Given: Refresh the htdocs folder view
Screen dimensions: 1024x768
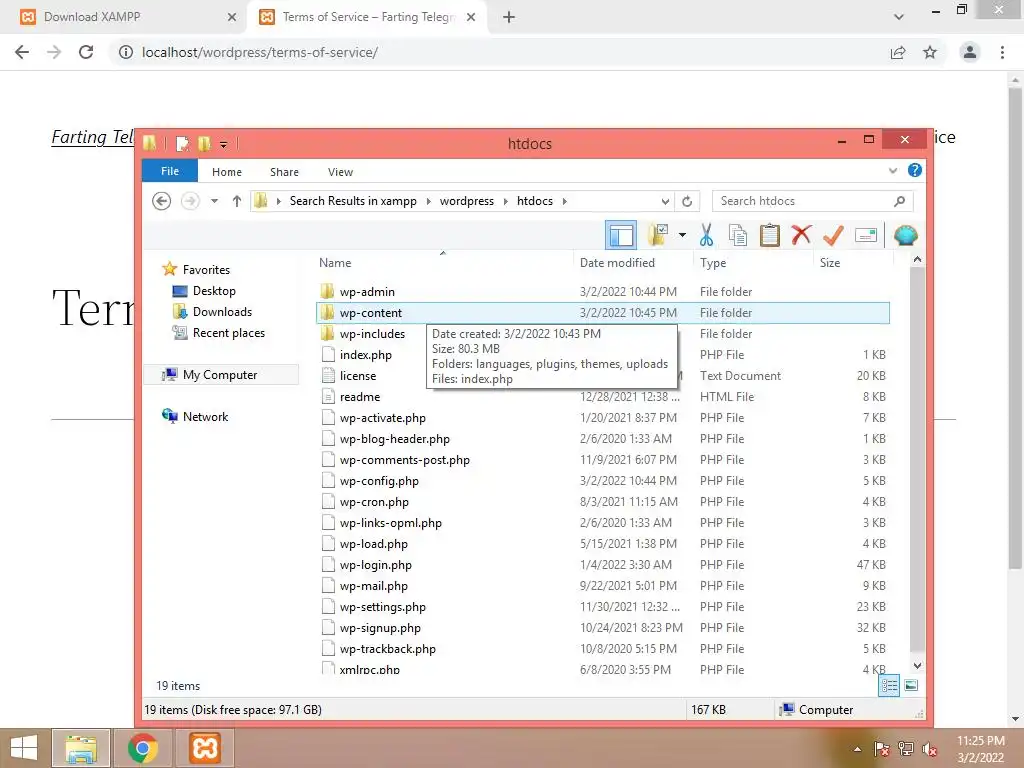Looking at the screenshot, I should pyautogui.click(x=687, y=201).
